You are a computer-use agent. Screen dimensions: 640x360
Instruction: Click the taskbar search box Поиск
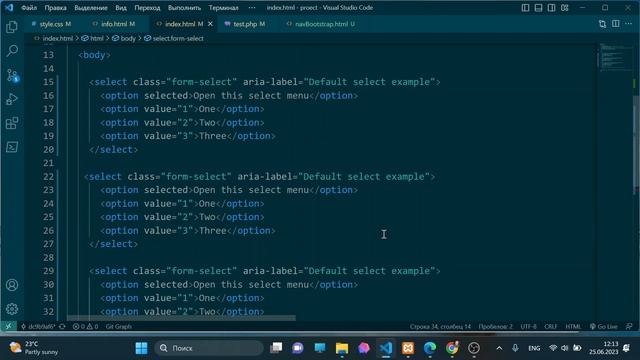pos(209,348)
